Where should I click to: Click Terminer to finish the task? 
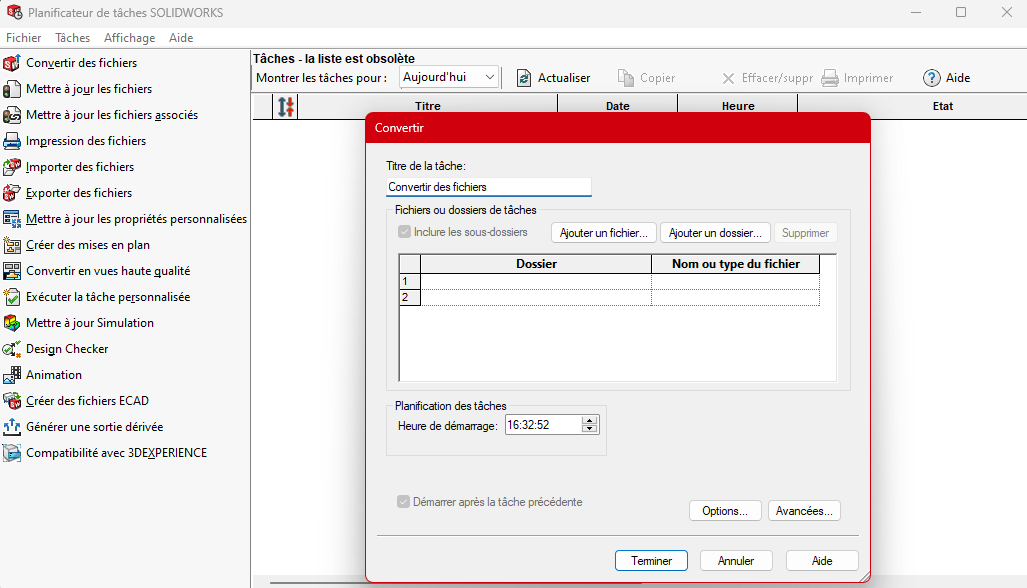coord(652,560)
